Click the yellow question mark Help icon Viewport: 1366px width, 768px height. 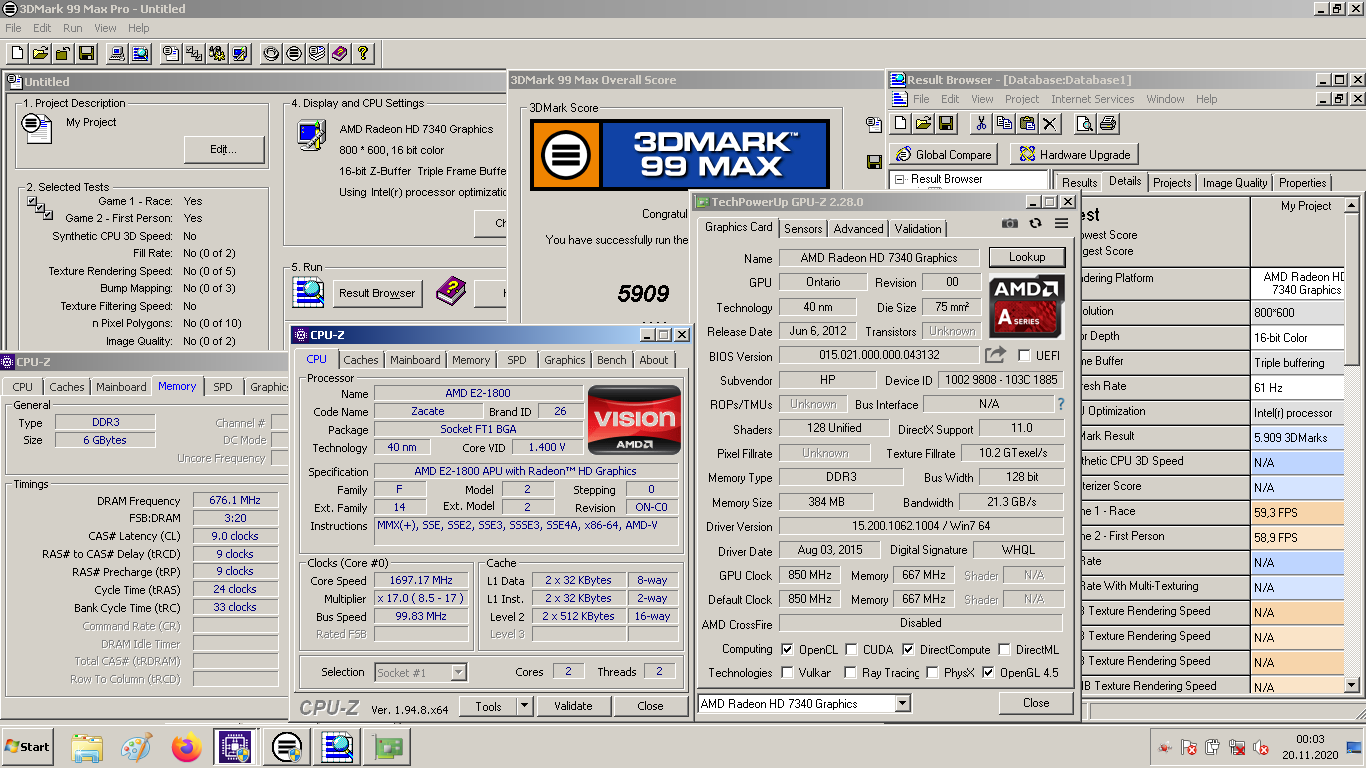point(363,53)
